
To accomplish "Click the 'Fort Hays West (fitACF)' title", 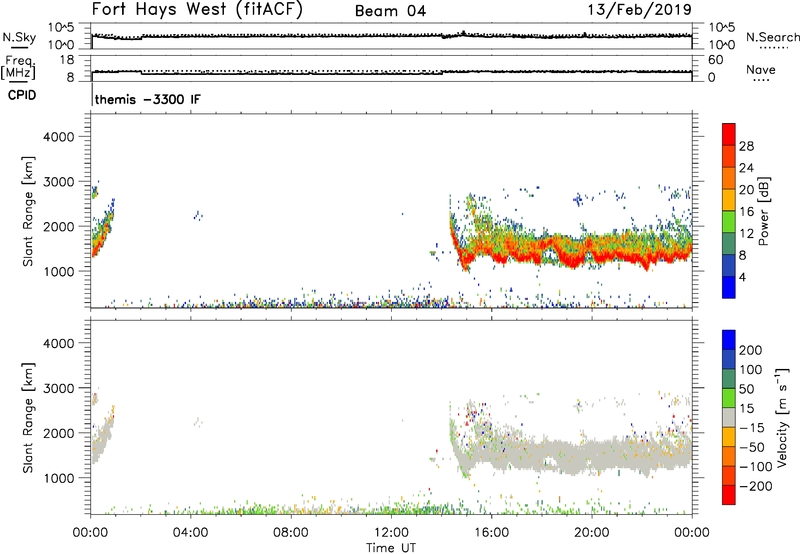I will tap(197, 10).
